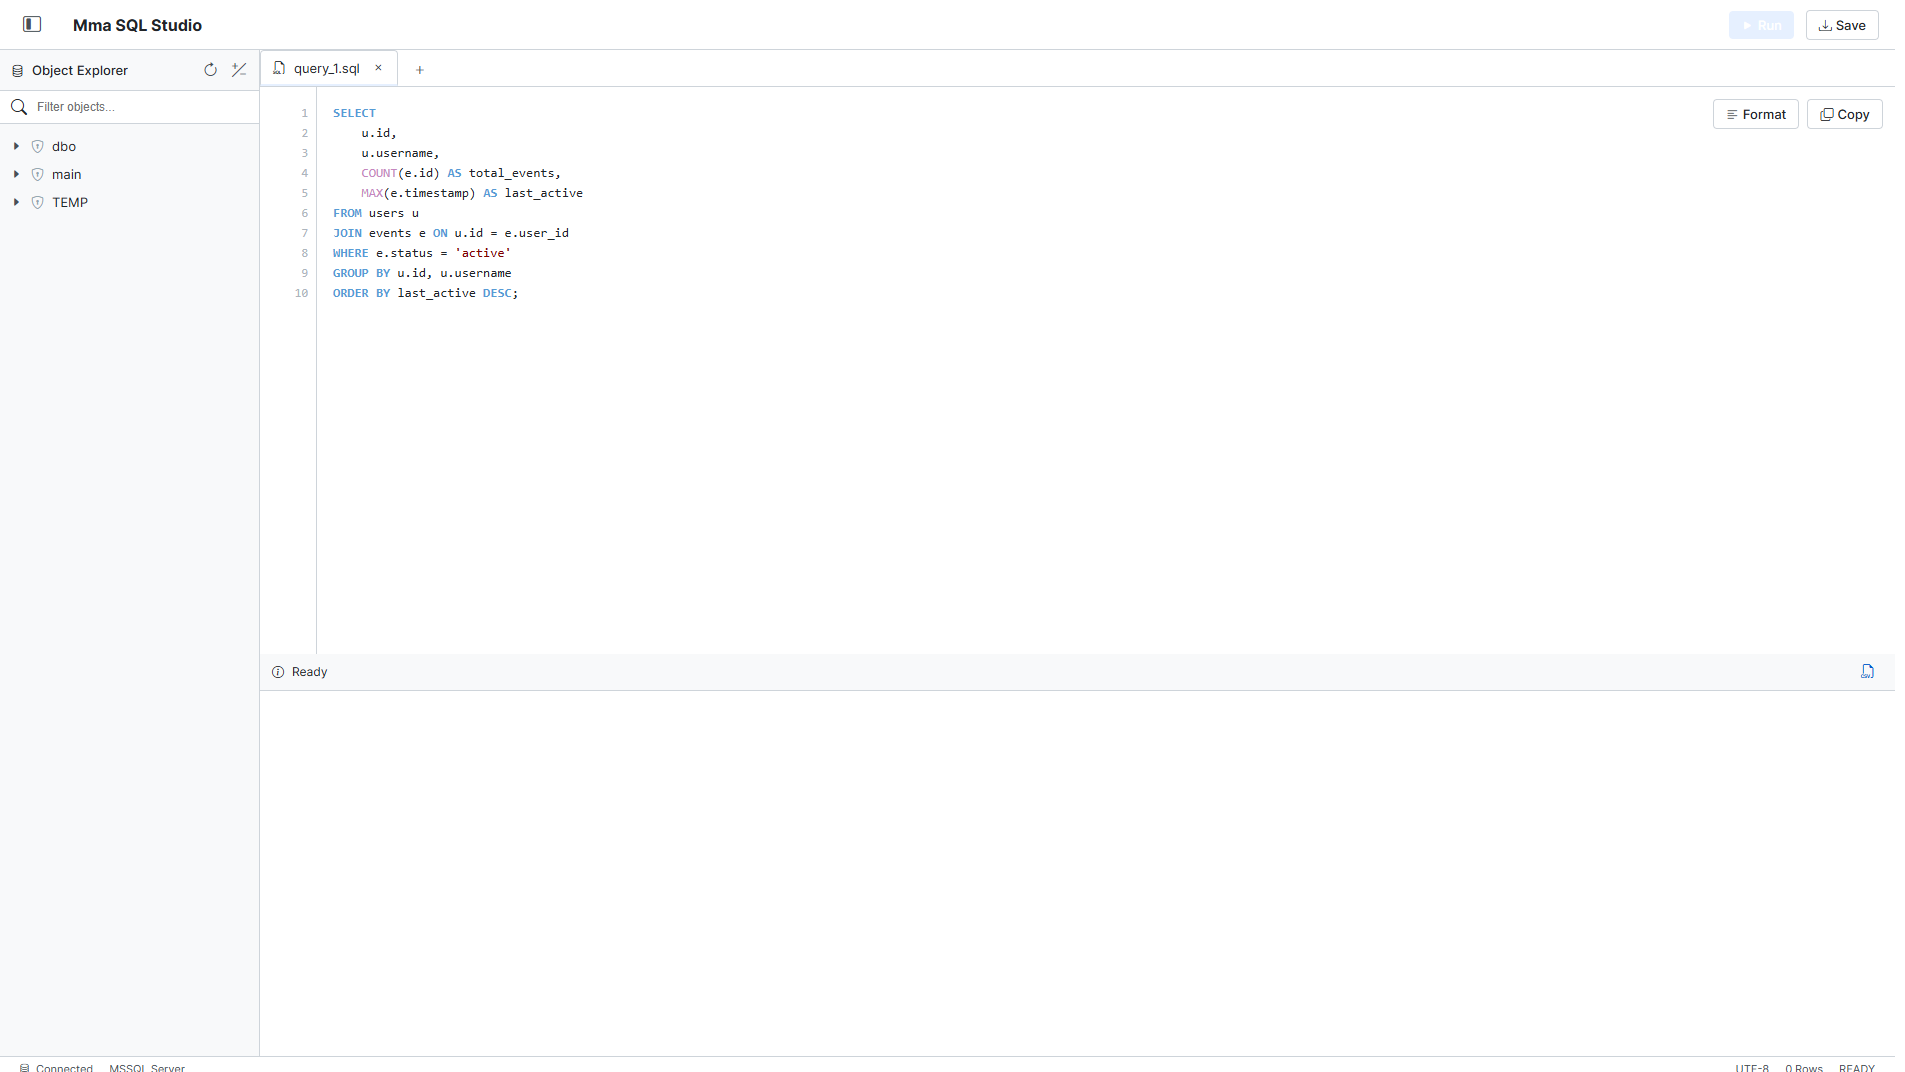Click the DESC keyword
This screenshot has width=1905, height=1072.
pos(497,293)
